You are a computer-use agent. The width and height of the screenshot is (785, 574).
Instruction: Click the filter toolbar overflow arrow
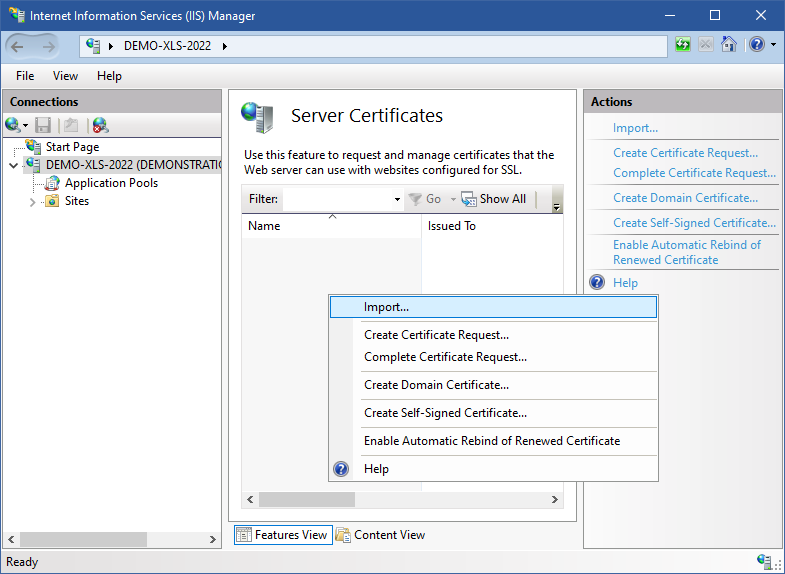pos(557,206)
